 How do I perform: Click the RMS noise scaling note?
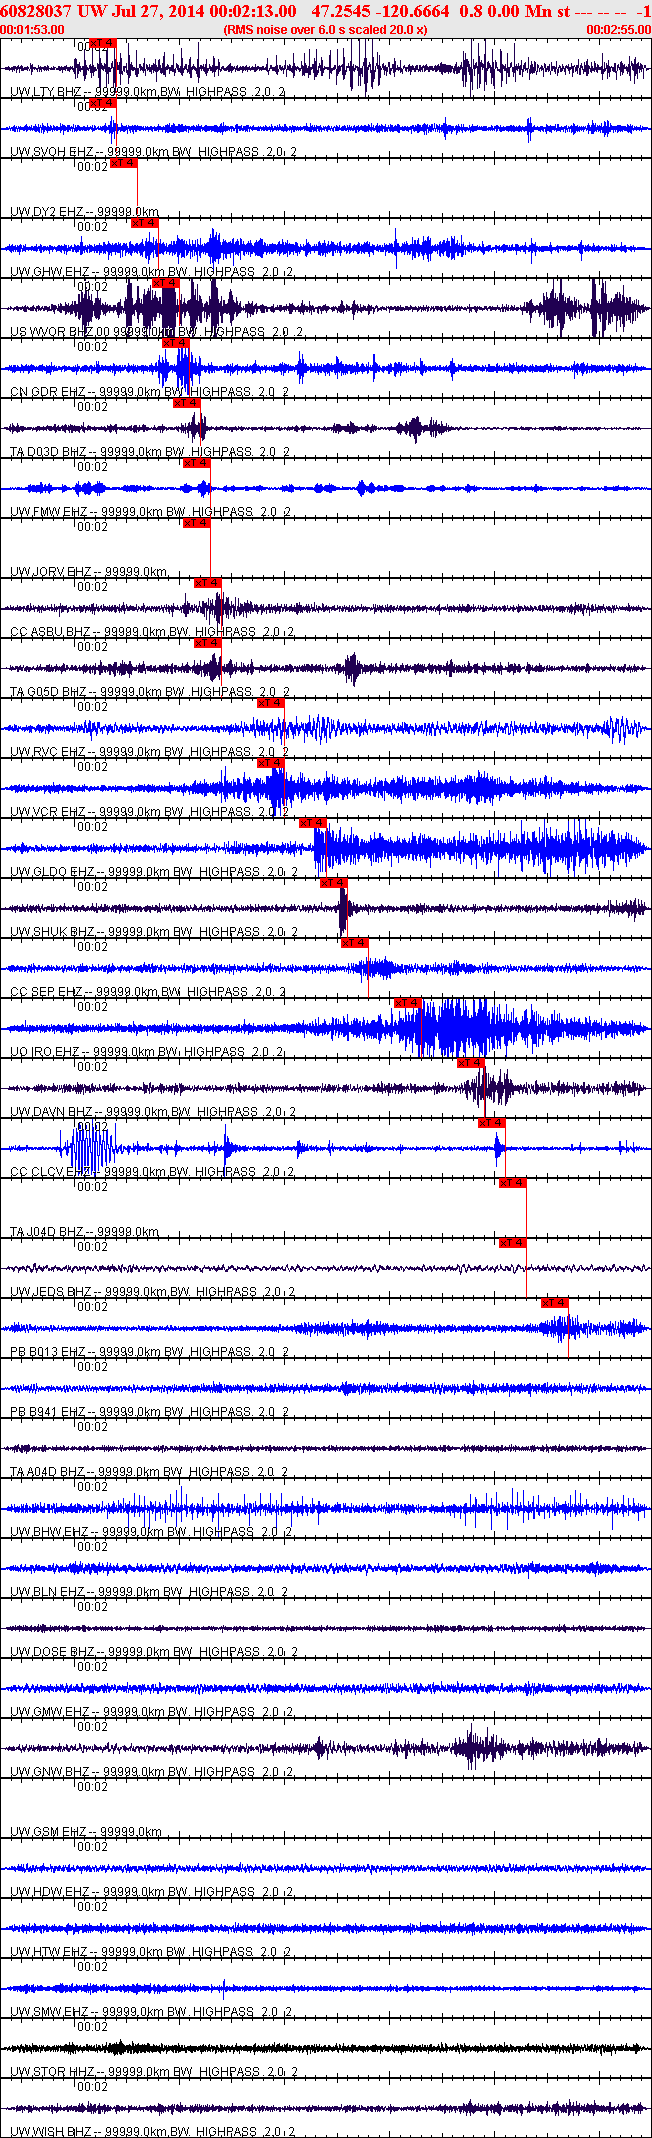coord(326,30)
